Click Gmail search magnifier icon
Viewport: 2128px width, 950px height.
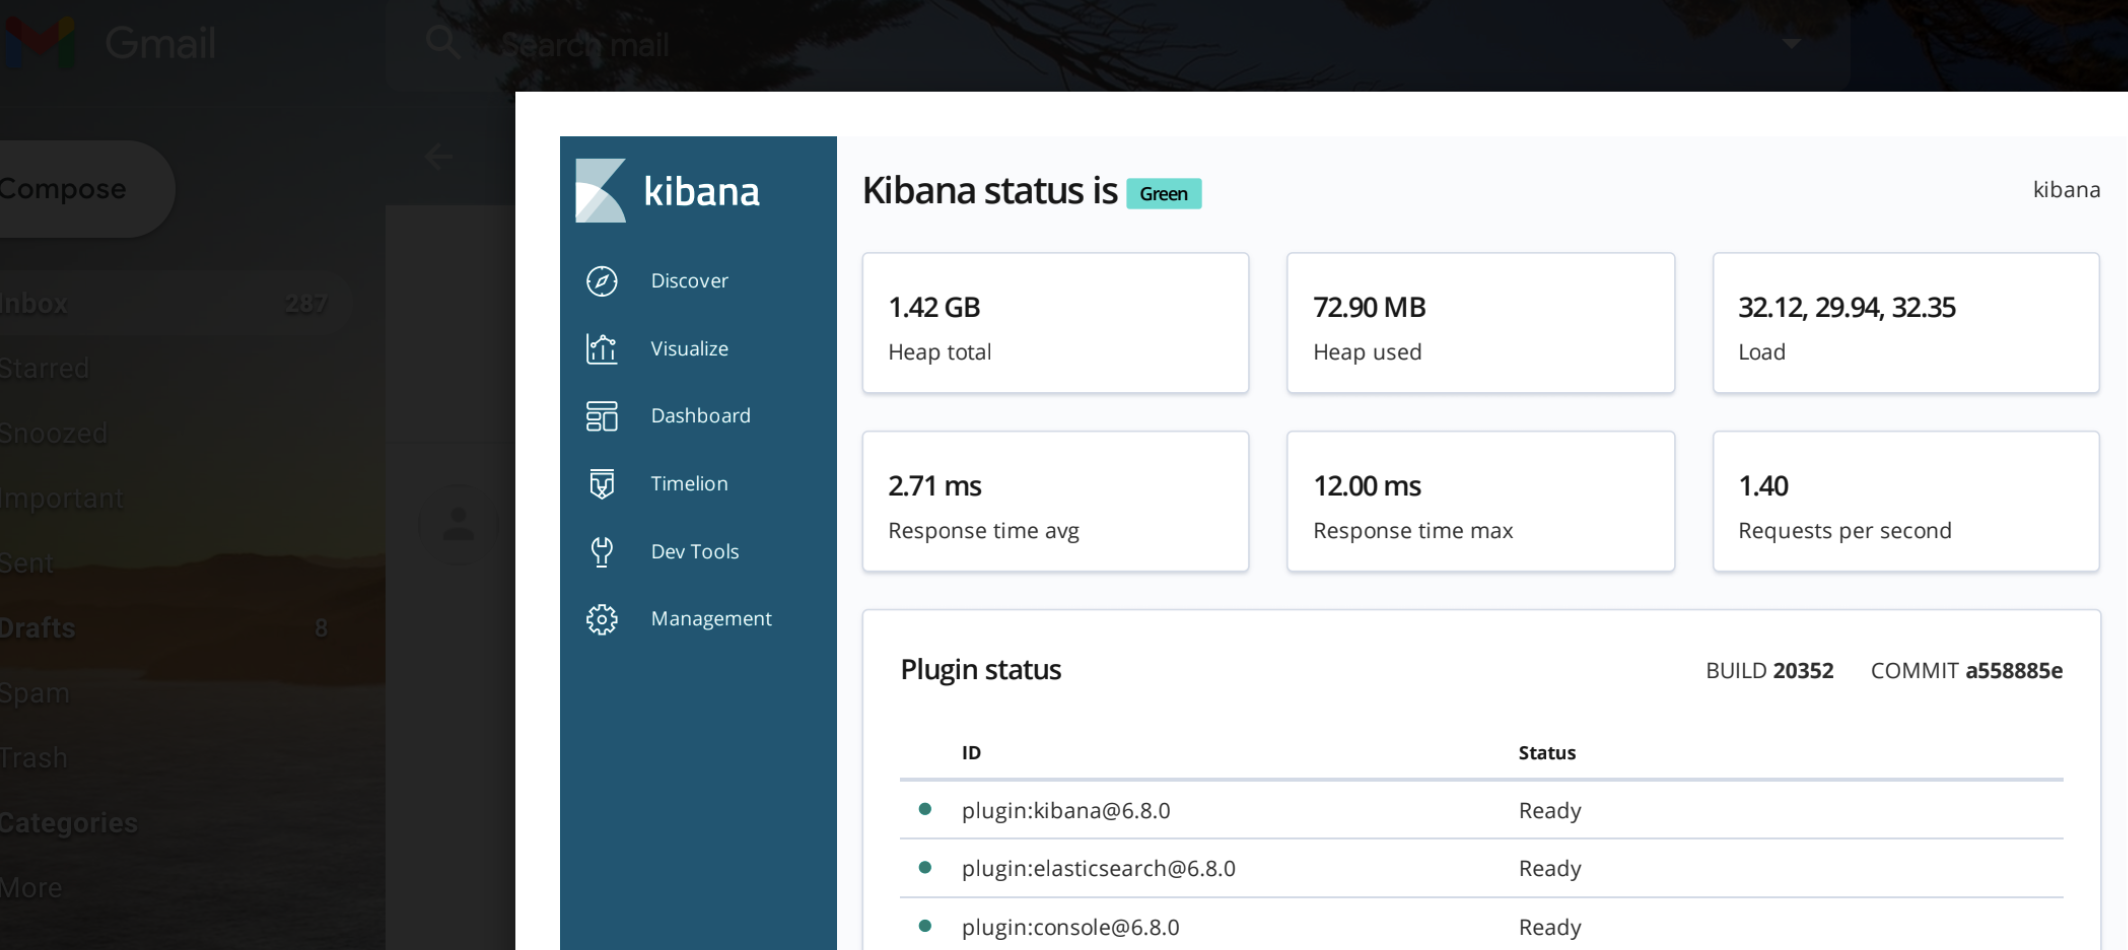point(442,43)
